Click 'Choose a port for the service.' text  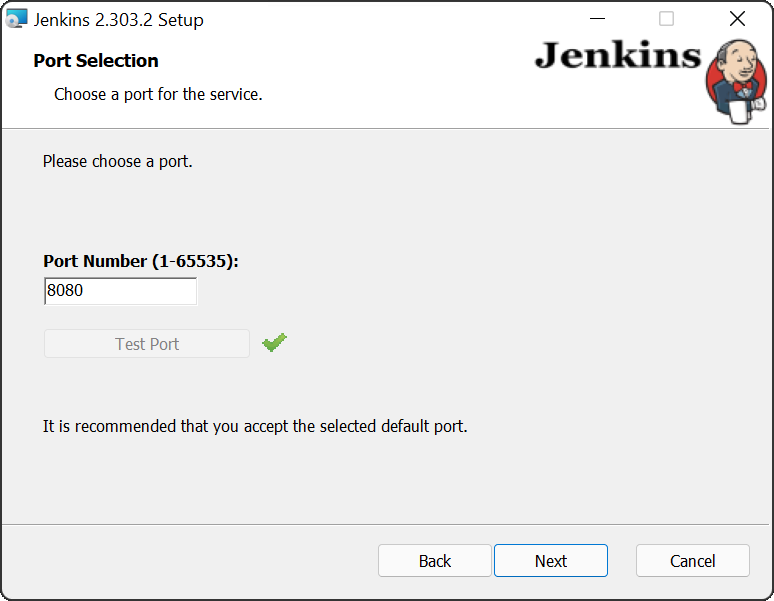[158, 94]
